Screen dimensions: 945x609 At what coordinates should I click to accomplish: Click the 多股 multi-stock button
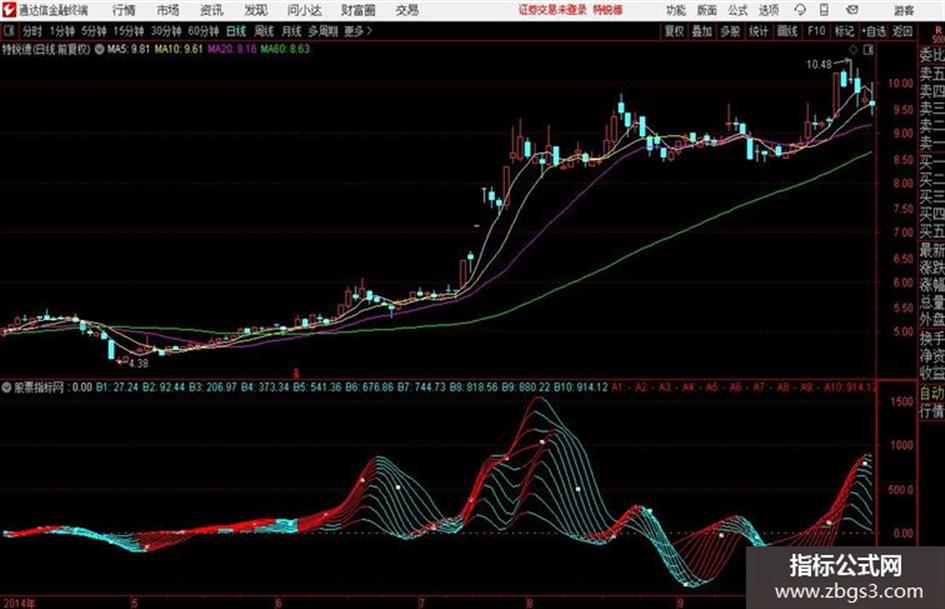click(730, 31)
